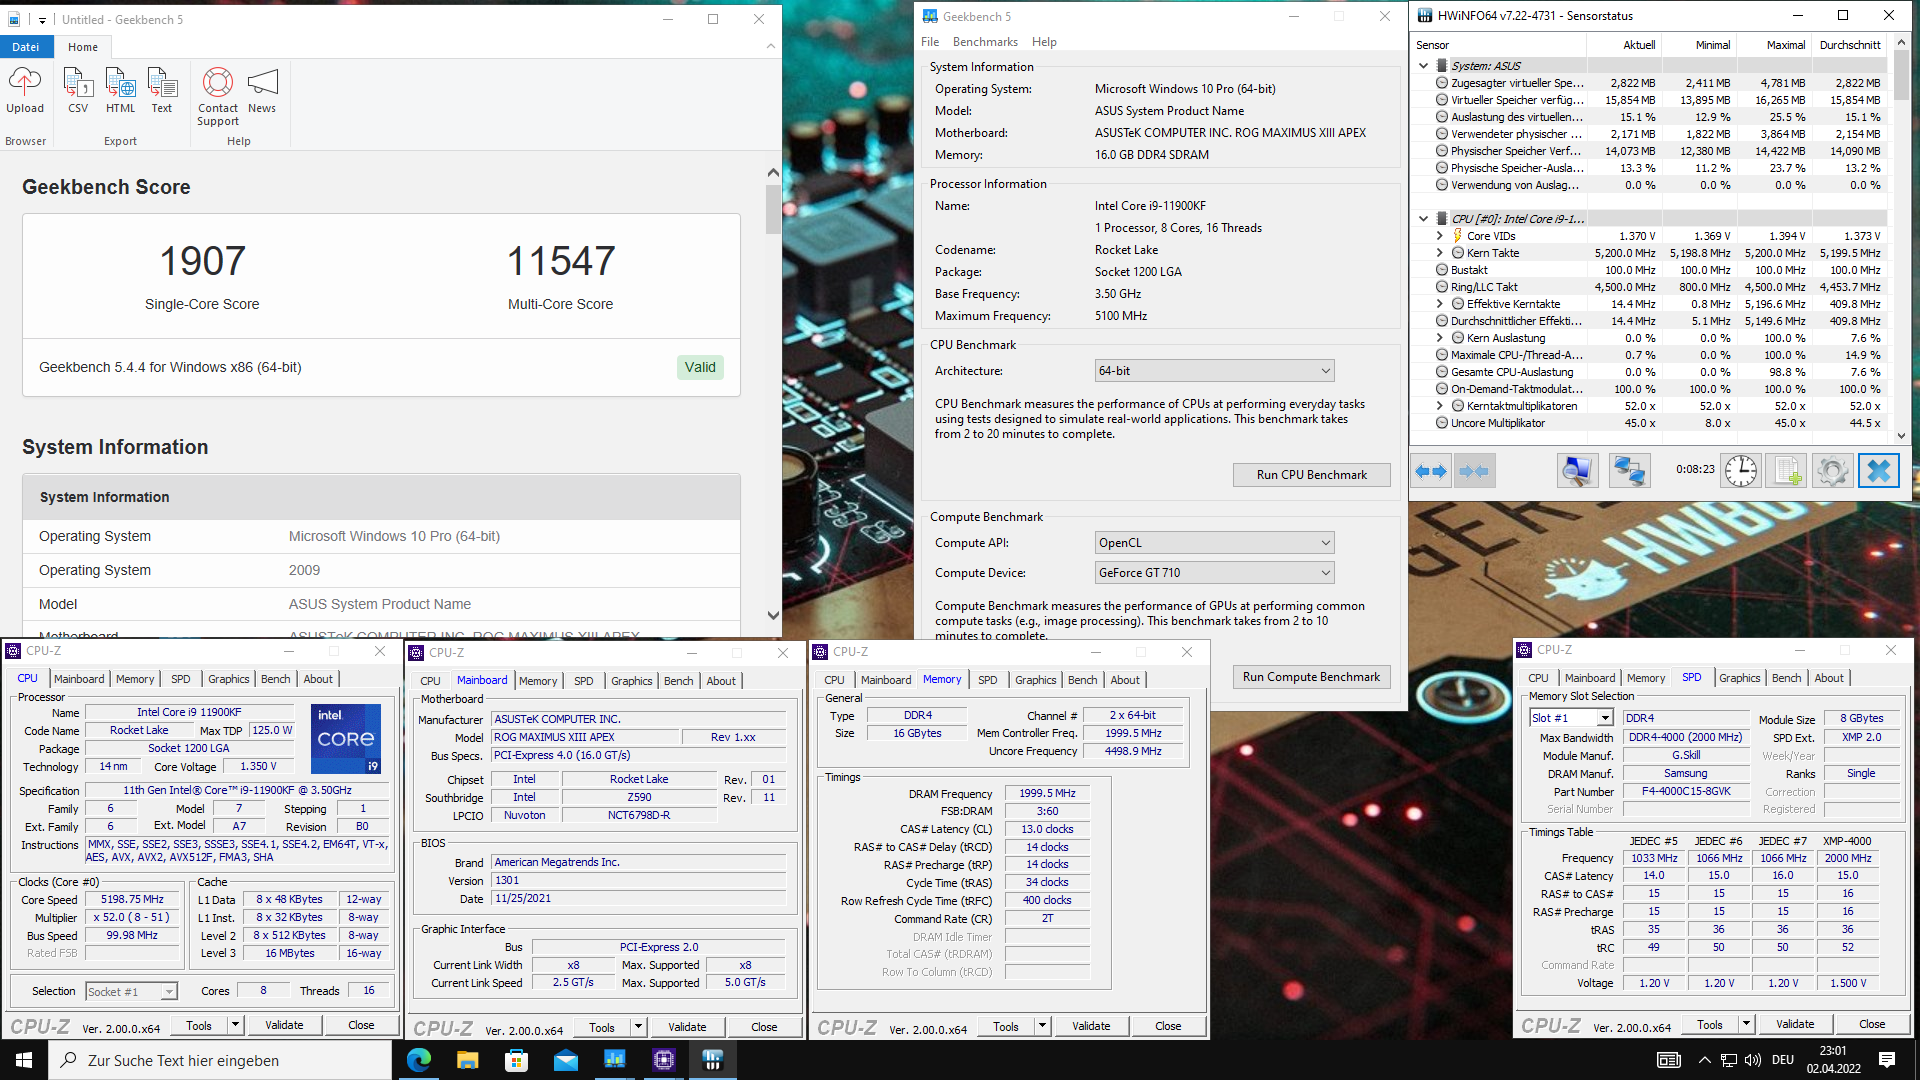Open the notification center icon
This screenshot has height=1080, width=1920.
(1887, 1060)
